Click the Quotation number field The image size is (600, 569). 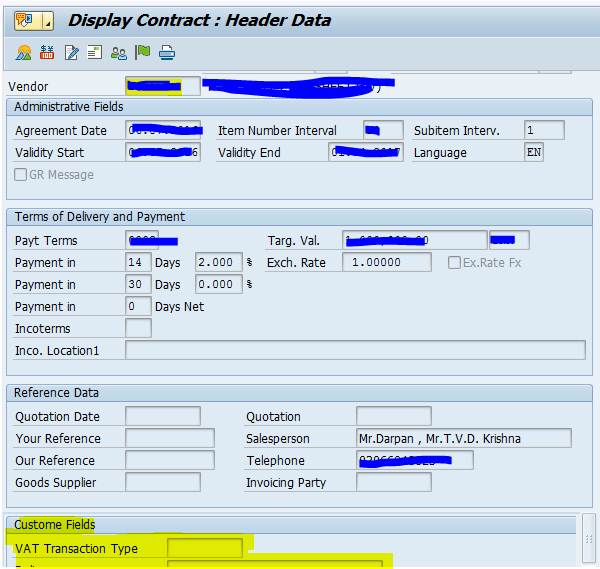(394, 416)
